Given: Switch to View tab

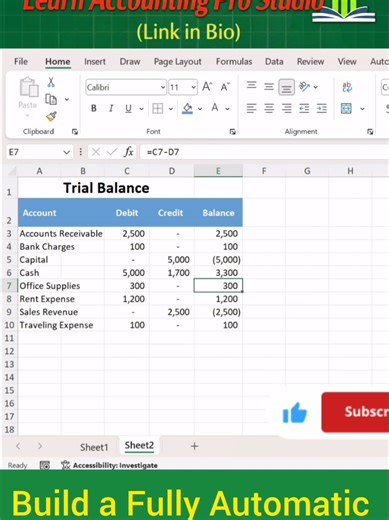Looking at the screenshot, I should 347,62.
